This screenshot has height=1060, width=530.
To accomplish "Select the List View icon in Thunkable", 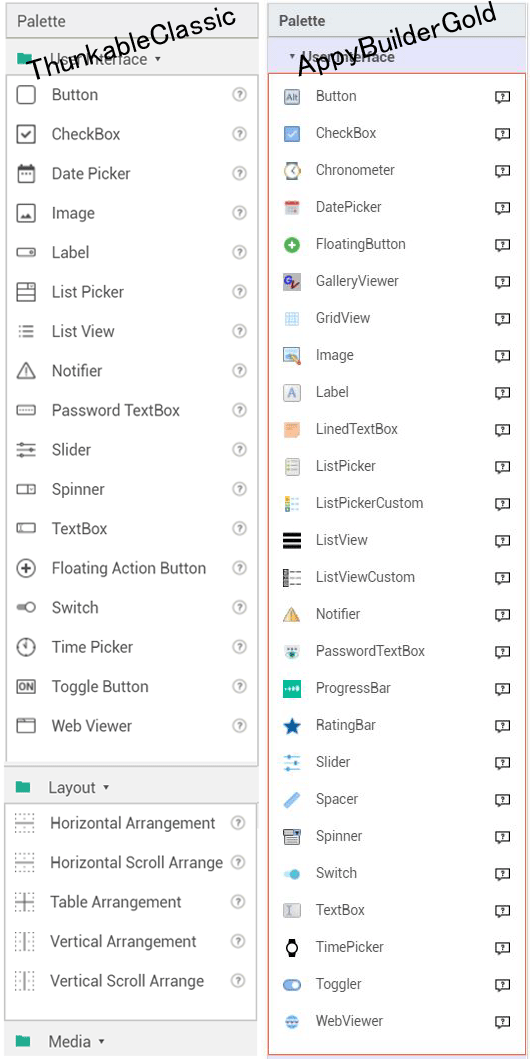I will [26, 331].
